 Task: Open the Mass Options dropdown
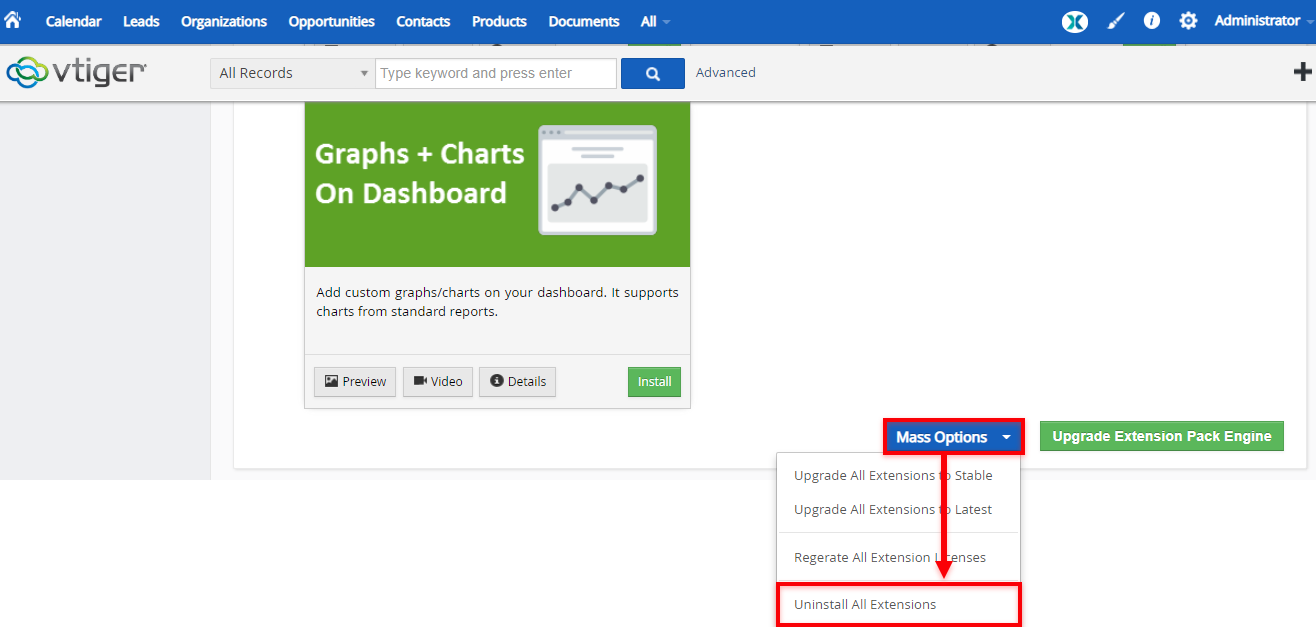click(954, 437)
